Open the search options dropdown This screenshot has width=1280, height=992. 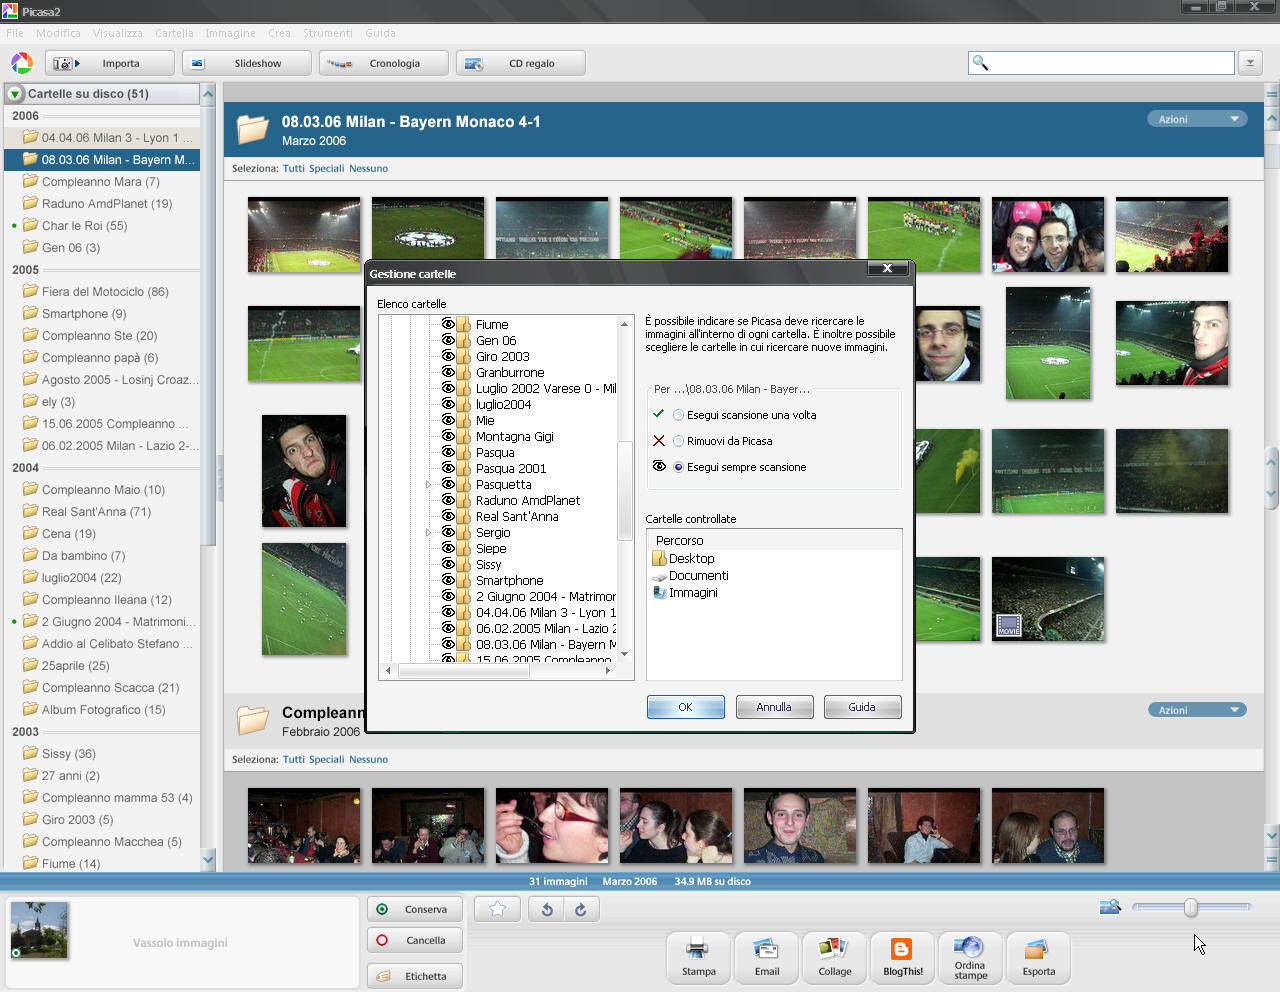[x=1249, y=63]
